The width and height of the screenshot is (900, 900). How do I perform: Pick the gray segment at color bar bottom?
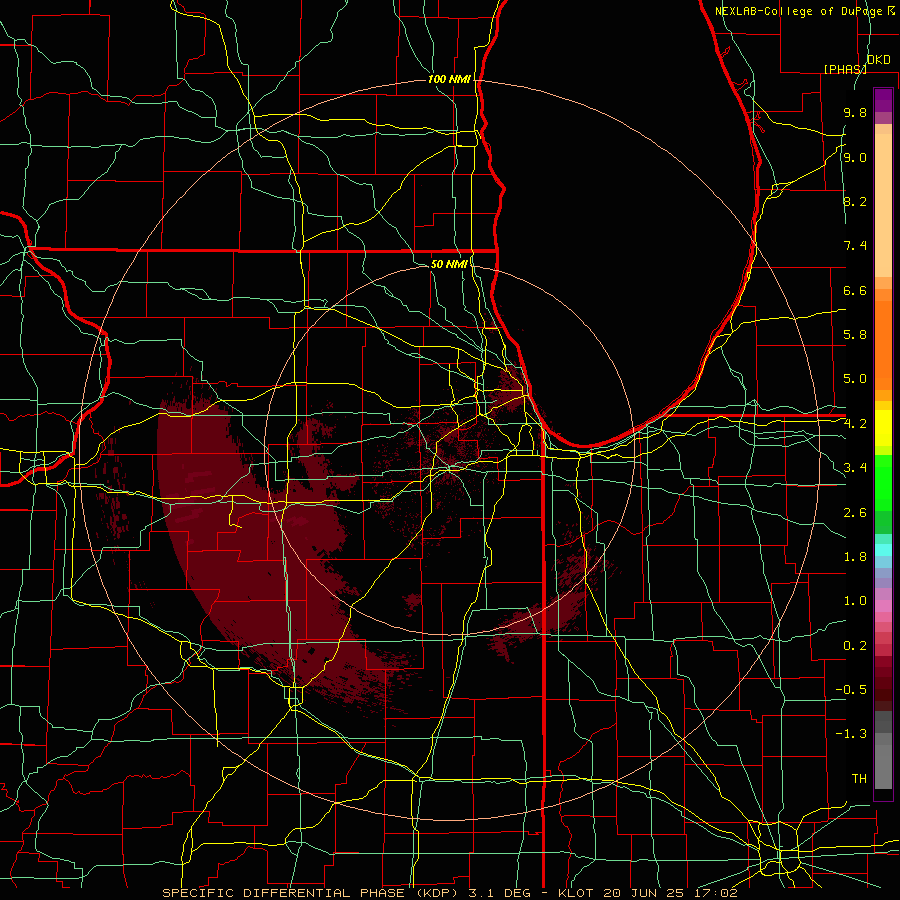[883, 766]
